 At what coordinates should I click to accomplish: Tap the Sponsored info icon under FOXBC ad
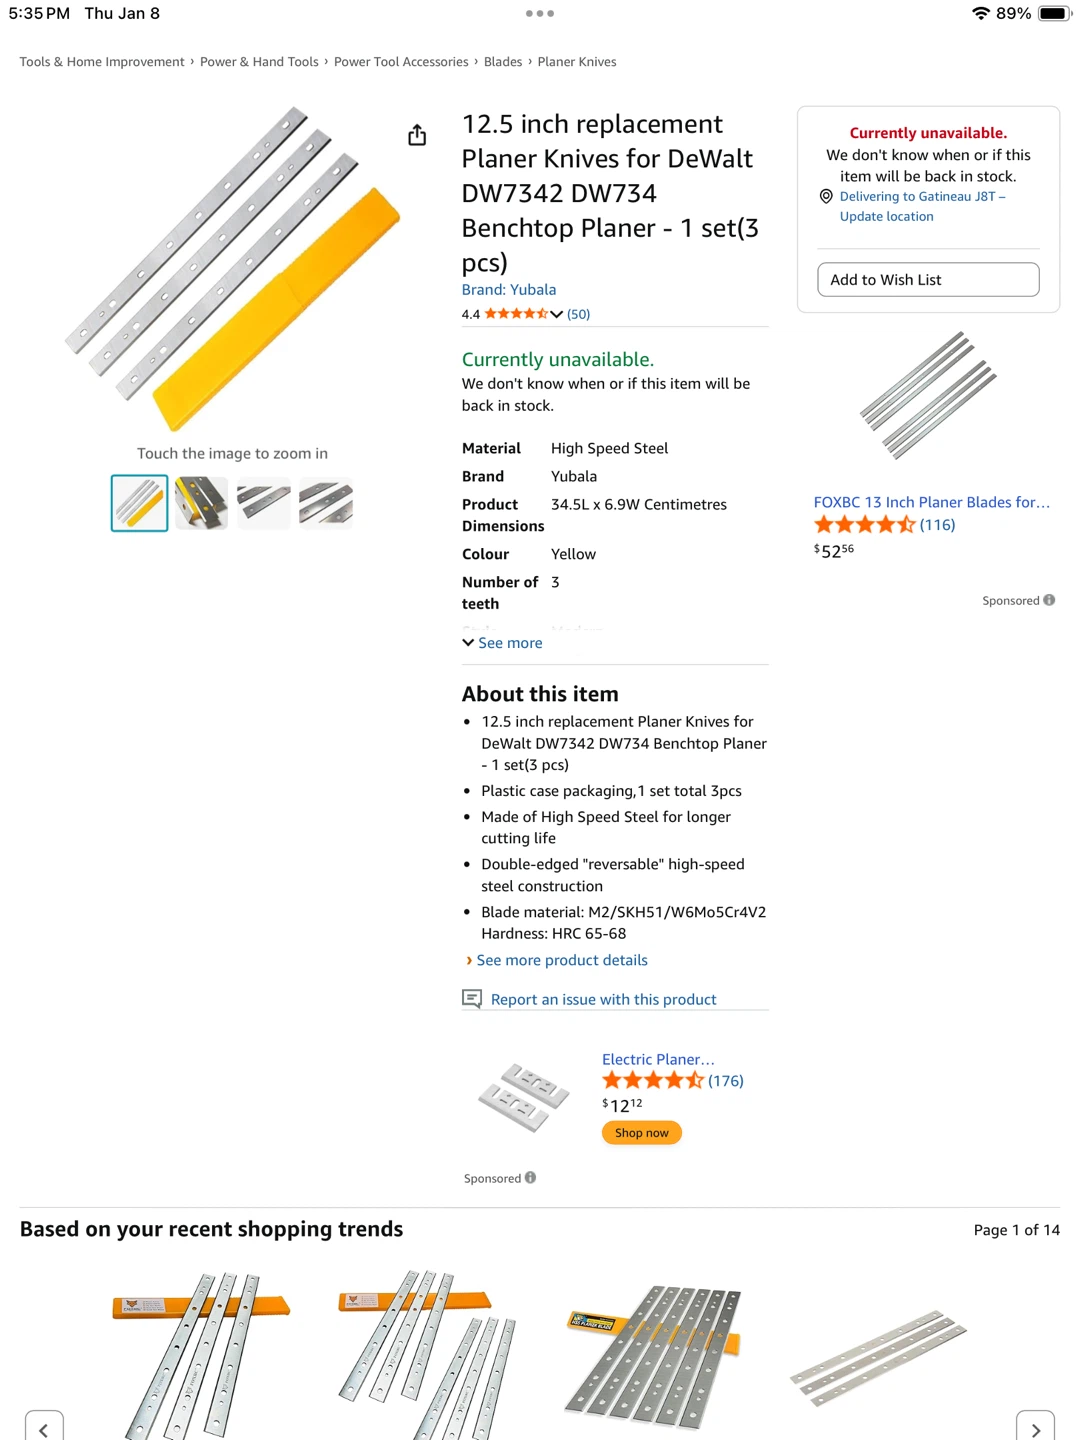click(x=1049, y=600)
